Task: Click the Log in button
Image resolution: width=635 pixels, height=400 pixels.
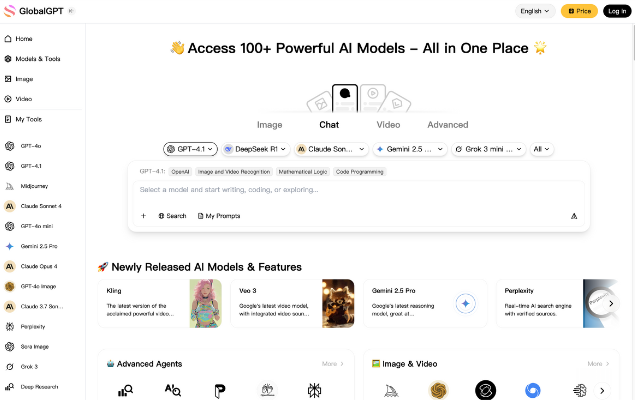Action: [x=617, y=11]
